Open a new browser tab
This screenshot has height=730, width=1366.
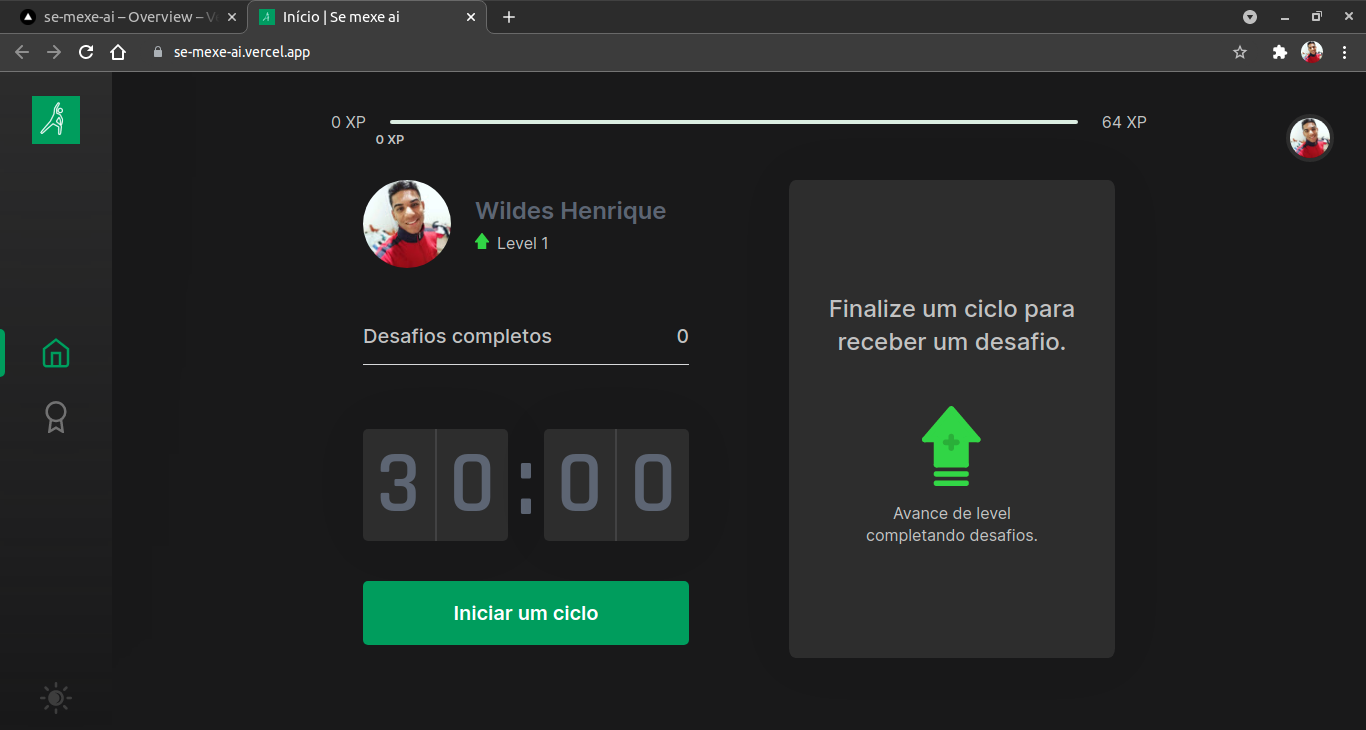click(x=509, y=17)
